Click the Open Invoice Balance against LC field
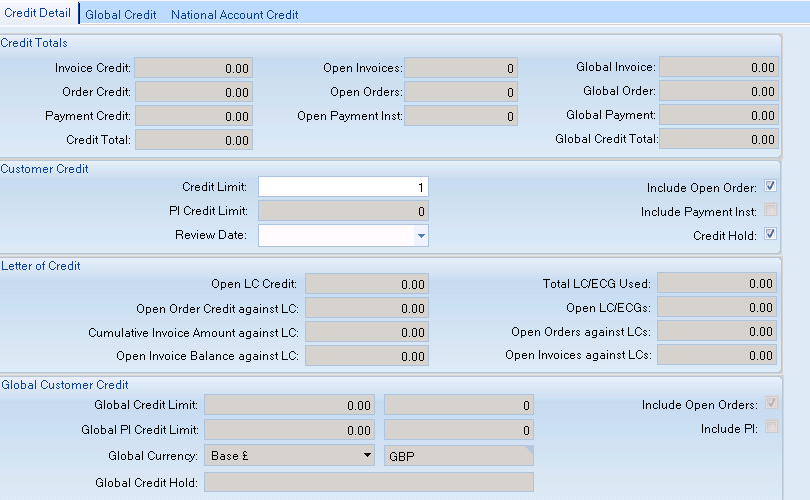 click(367, 356)
